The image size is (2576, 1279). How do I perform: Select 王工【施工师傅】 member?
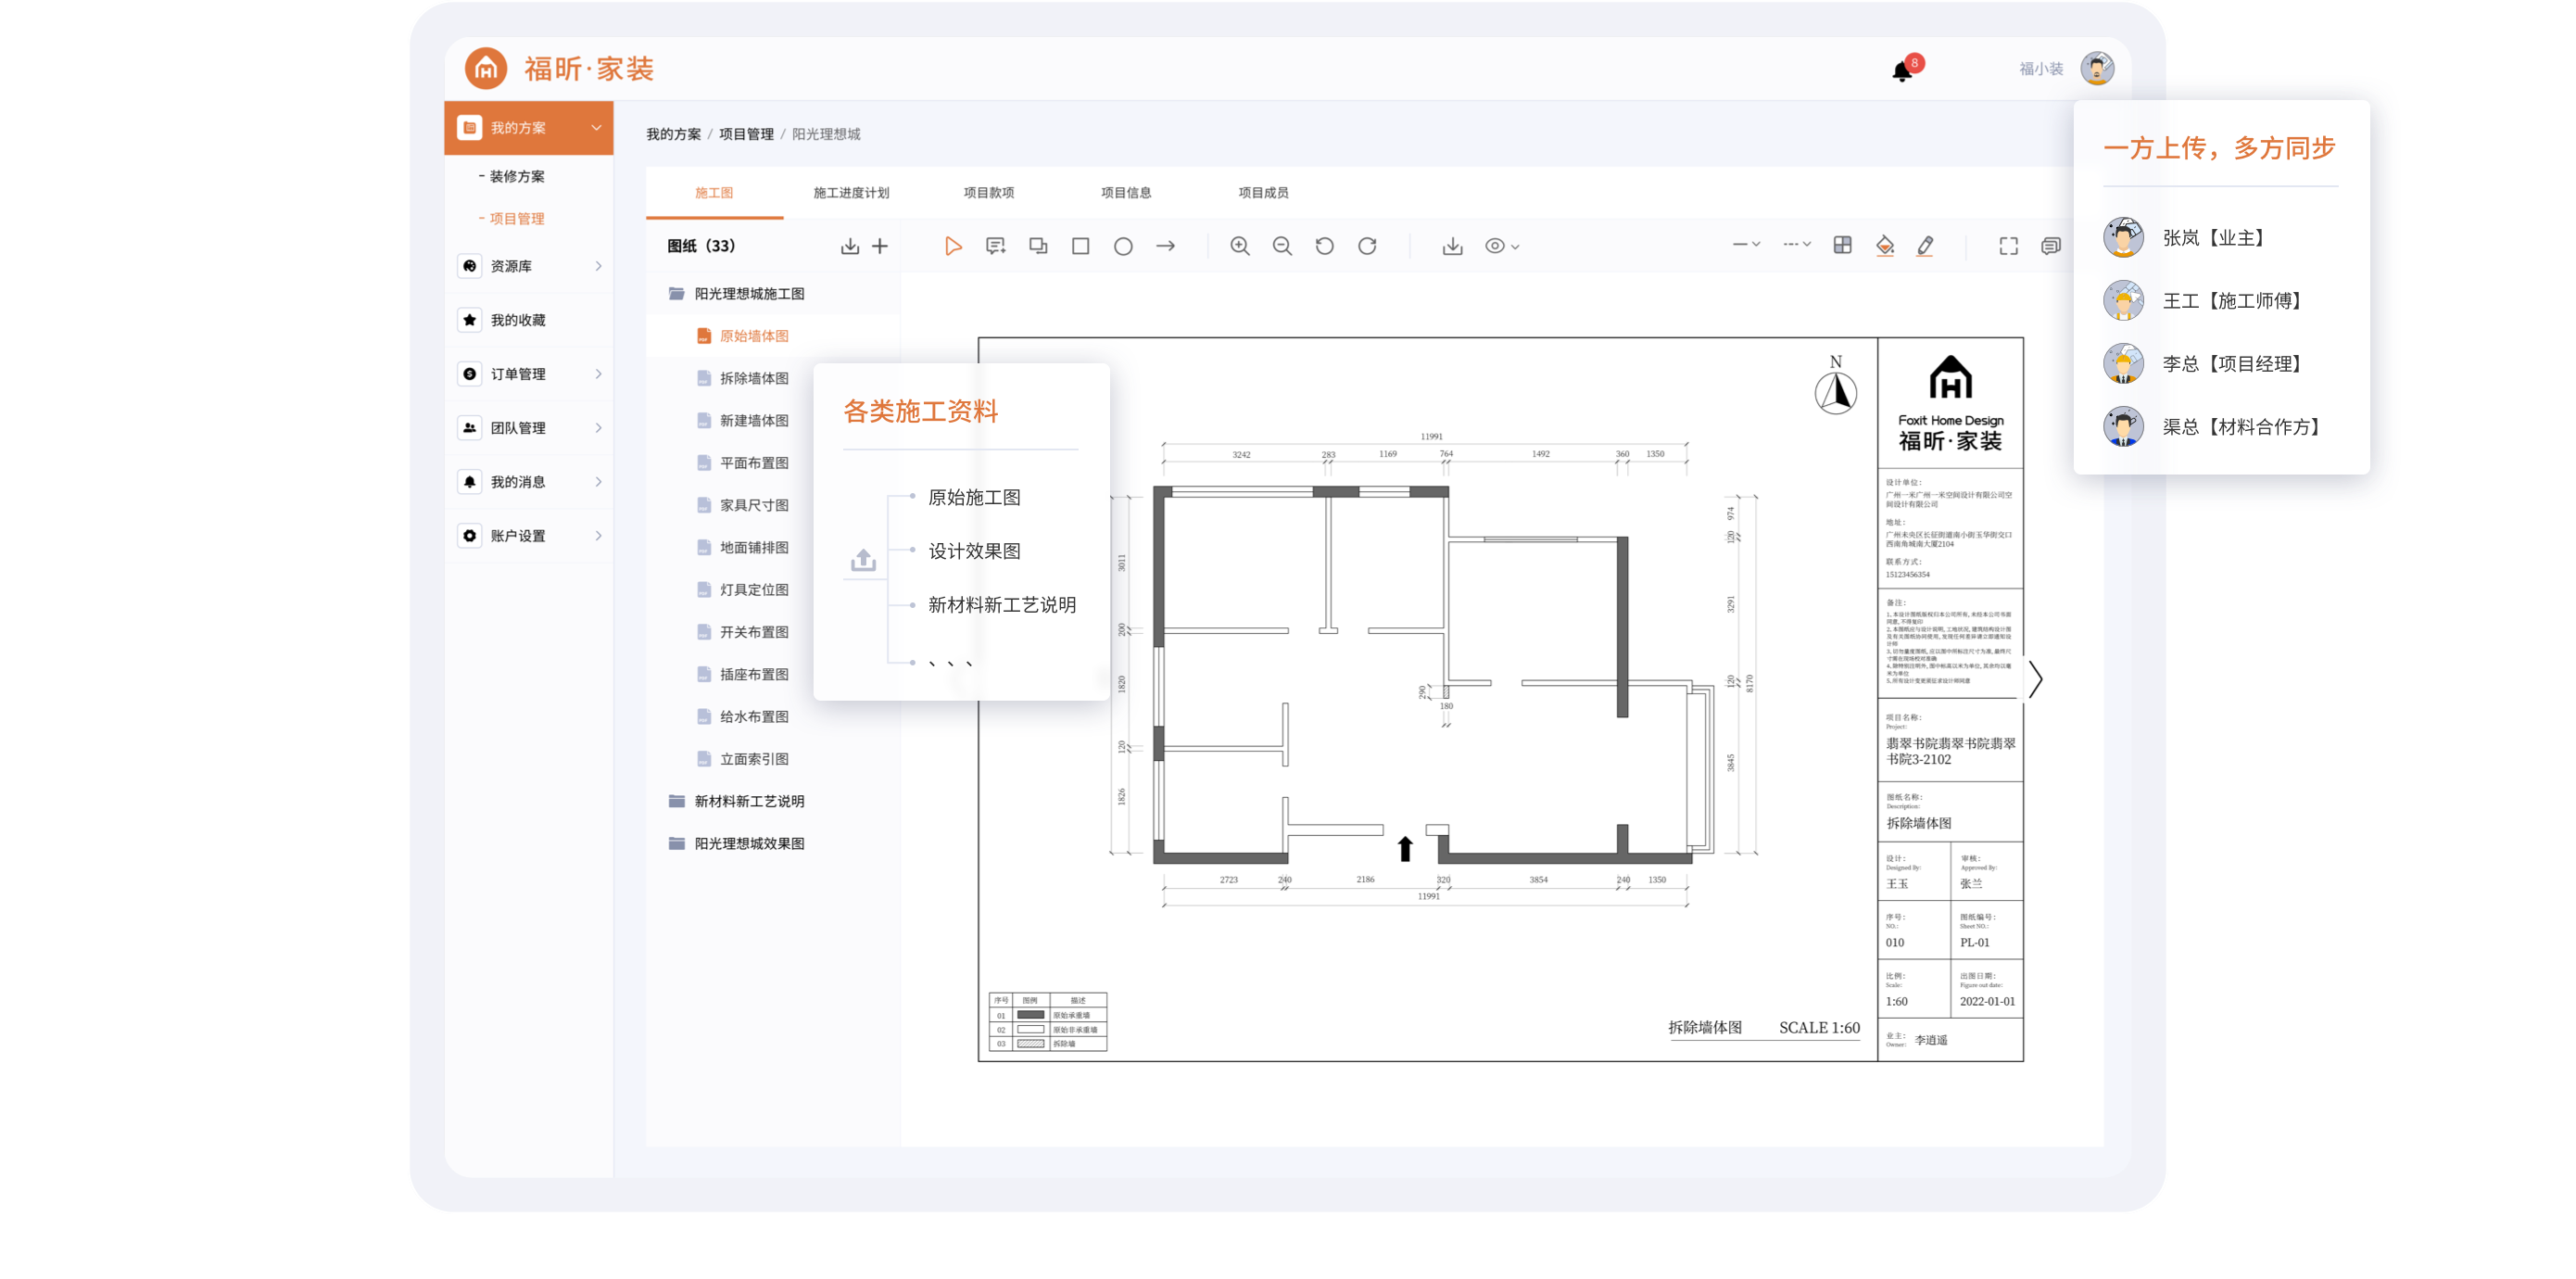point(2208,301)
